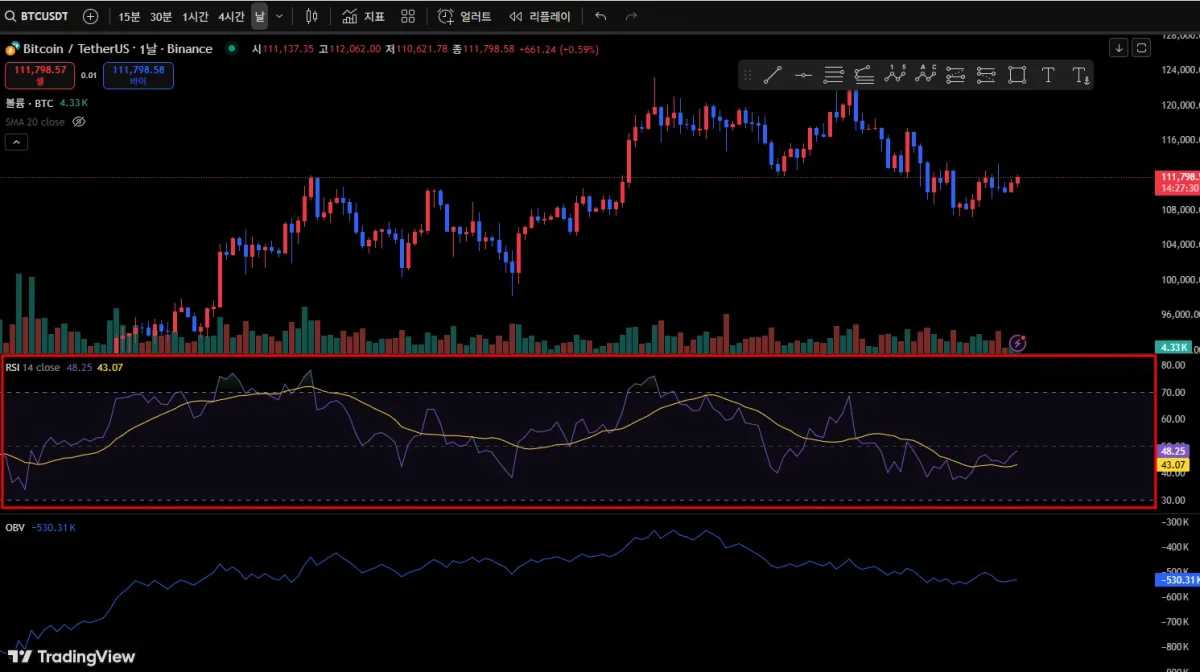This screenshot has height=672, width=1200.
Task: Expand the timeframe interval dropdown arrow
Action: pyautogui.click(x=279, y=16)
